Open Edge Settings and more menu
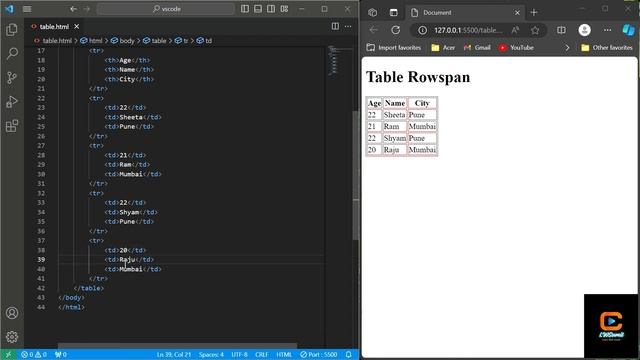Screen dimensions: 640x360 click(607, 30)
